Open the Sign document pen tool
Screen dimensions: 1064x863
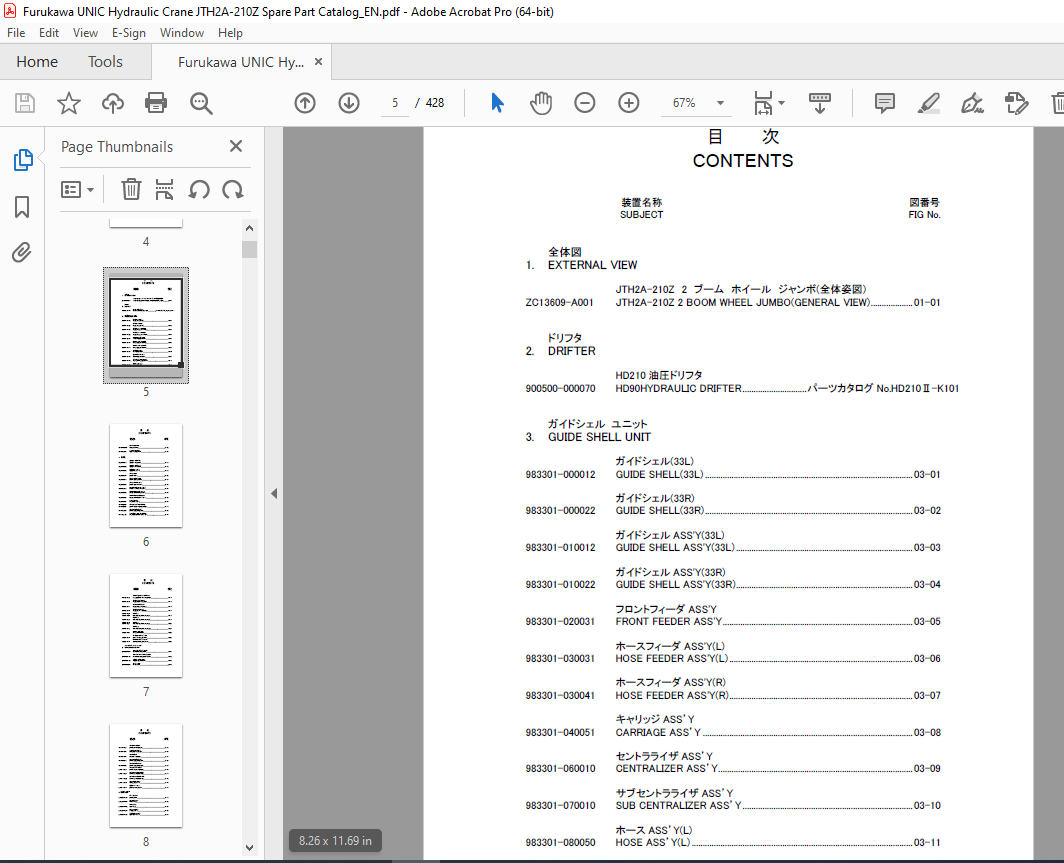pos(972,103)
